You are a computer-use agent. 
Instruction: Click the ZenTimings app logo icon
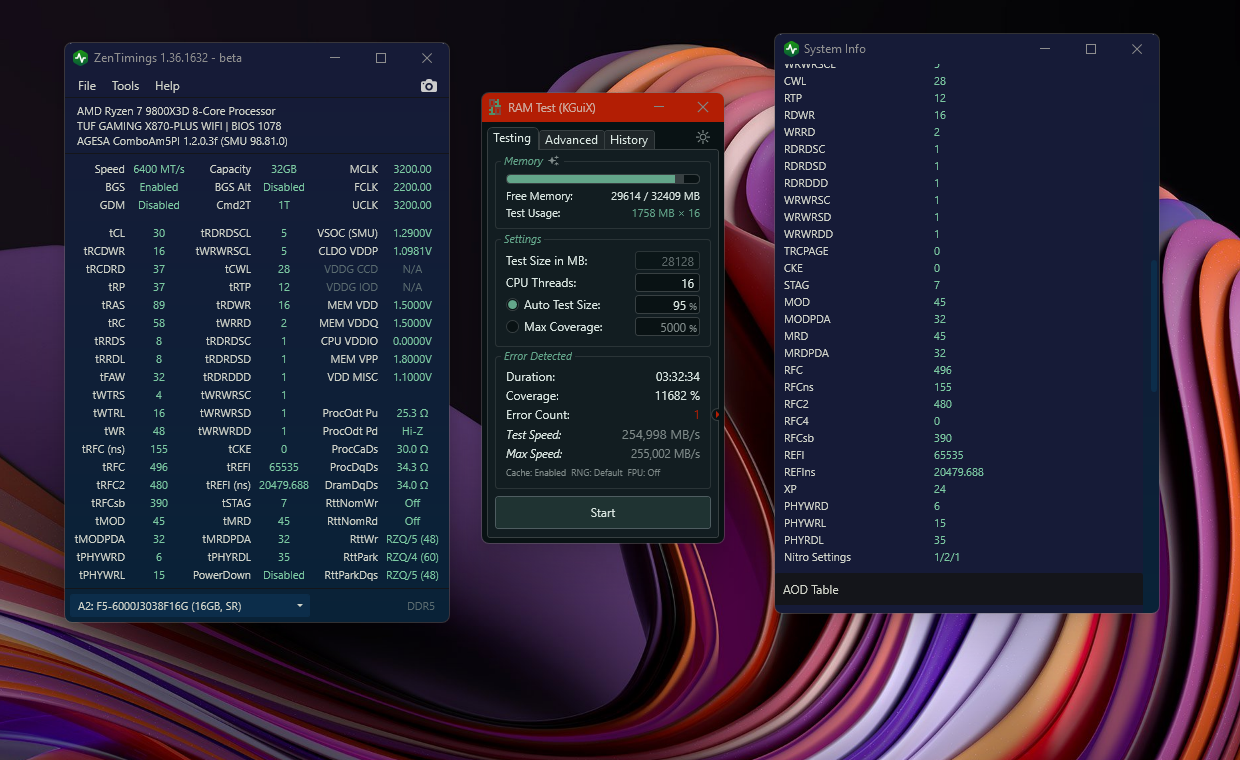pyautogui.click(x=81, y=58)
